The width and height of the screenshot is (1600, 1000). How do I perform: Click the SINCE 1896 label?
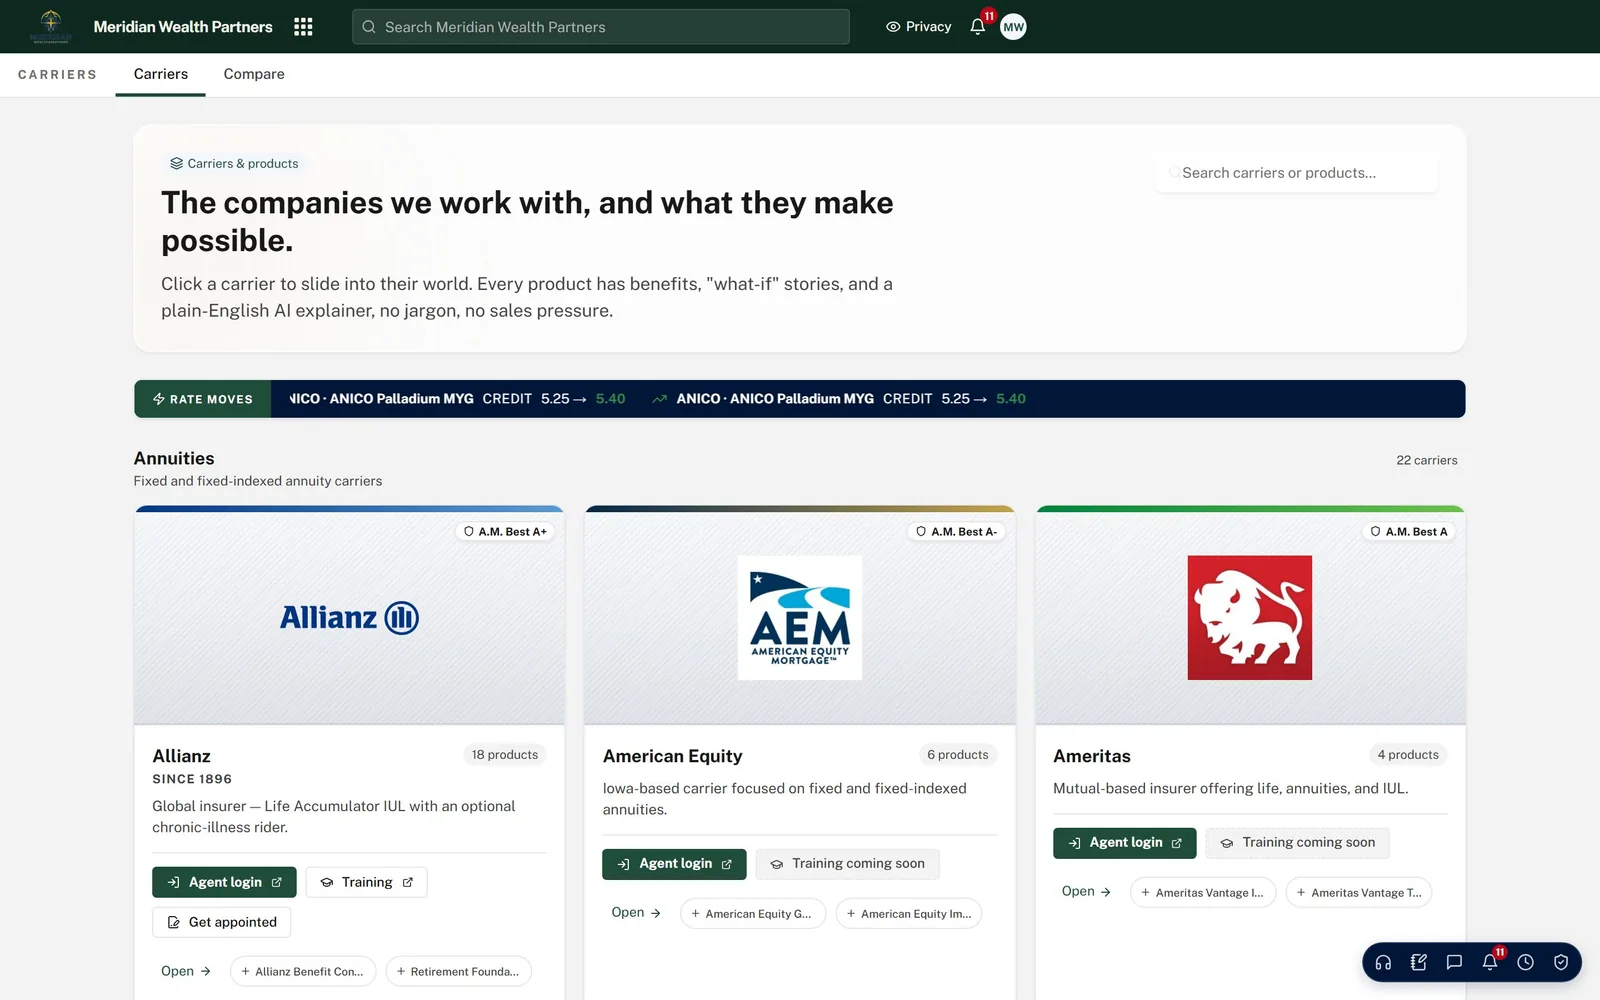click(192, 779)
